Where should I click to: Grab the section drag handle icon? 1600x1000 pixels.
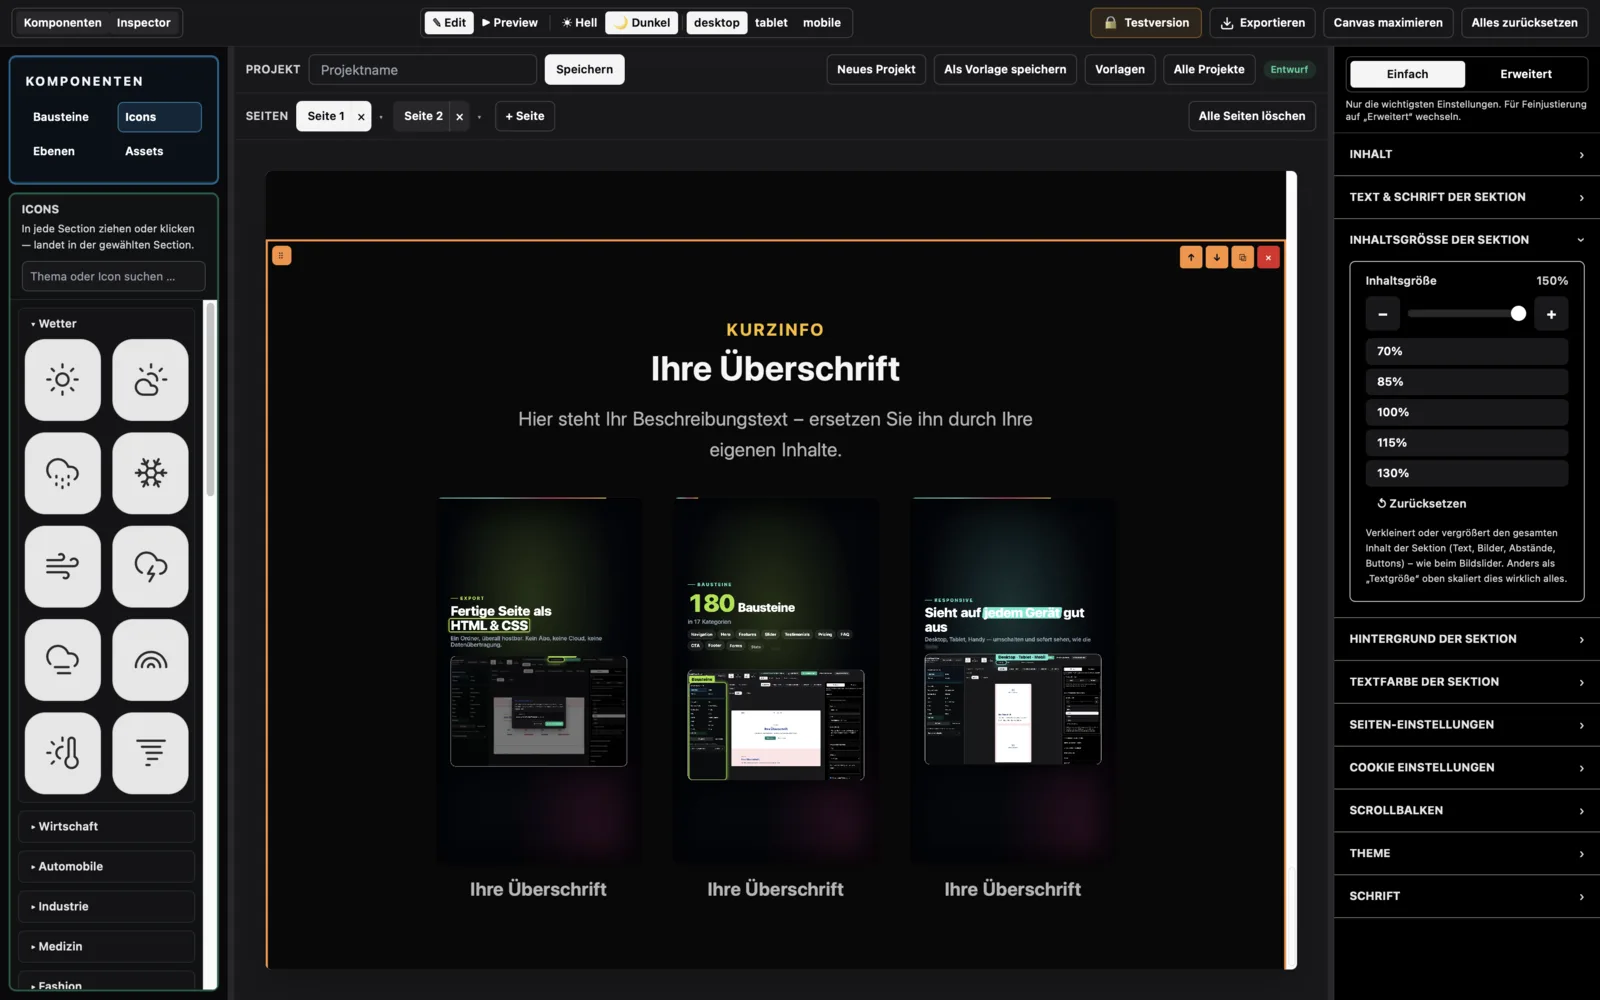[x=281, y=256]
